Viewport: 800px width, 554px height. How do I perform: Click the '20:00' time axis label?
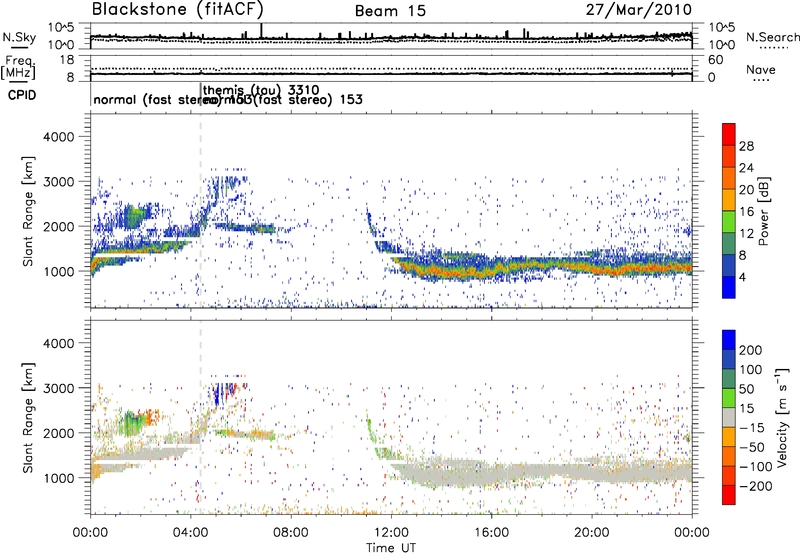[592, 533]
